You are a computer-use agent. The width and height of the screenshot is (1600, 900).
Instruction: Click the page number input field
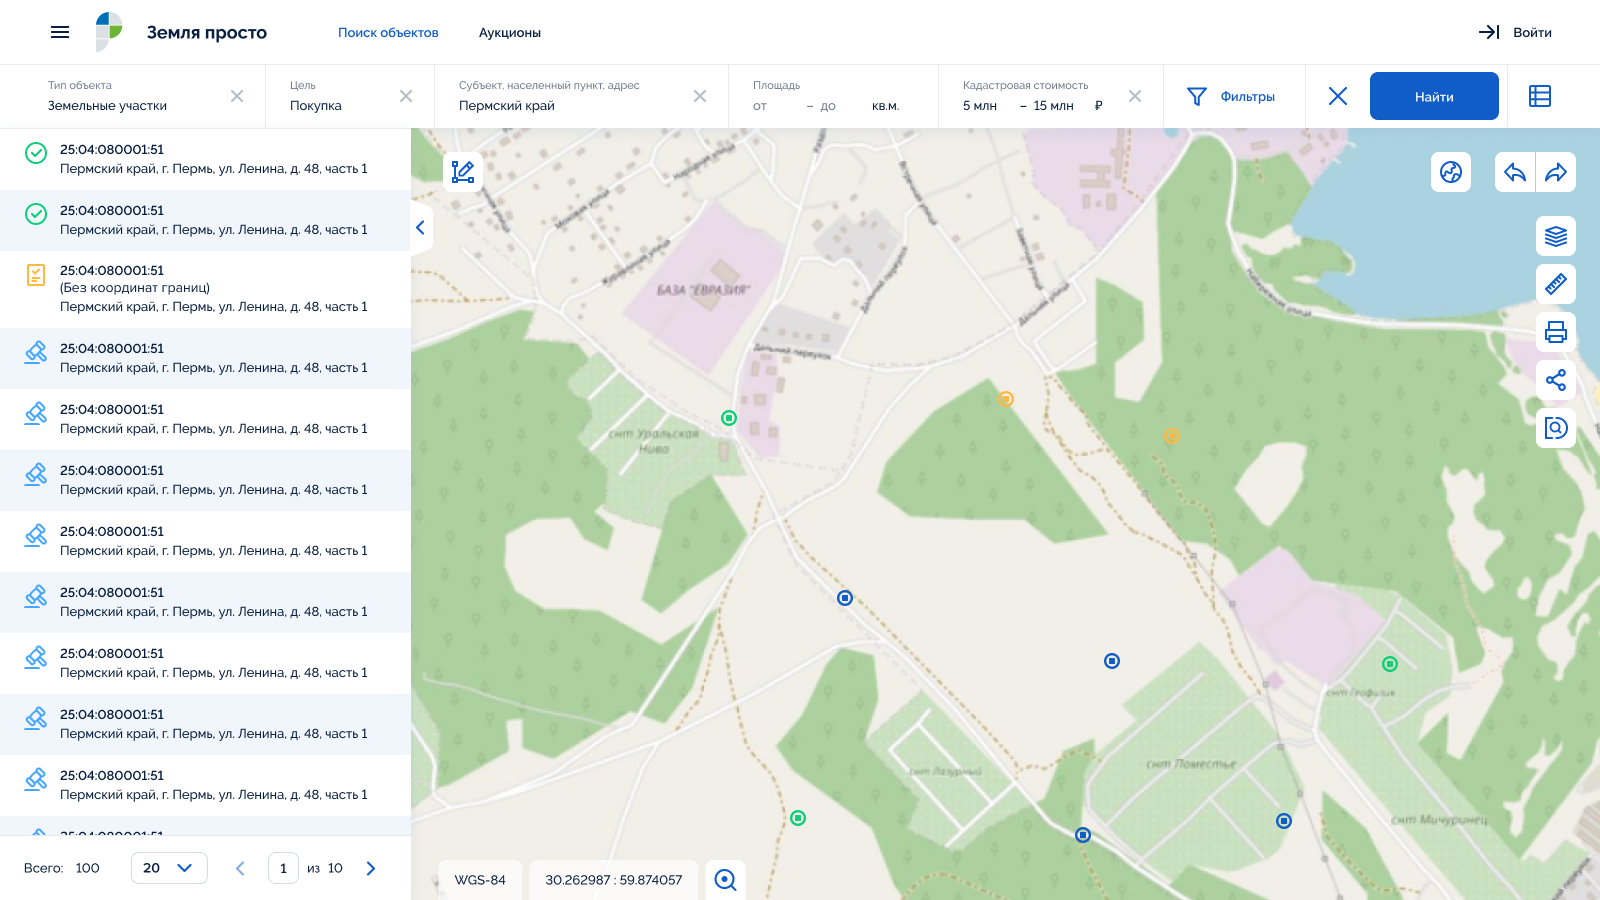click(x=283, y=868)
